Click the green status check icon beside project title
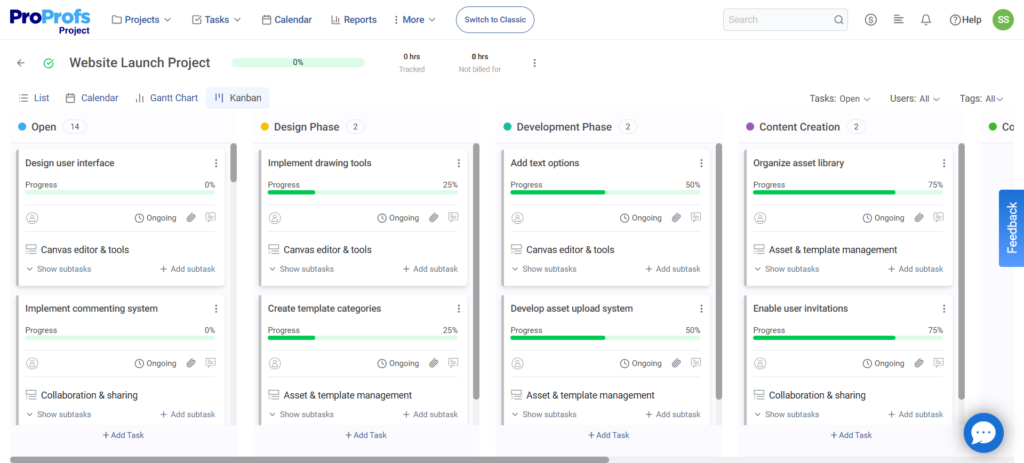The height and width of the screenshot is (463, 1024). 48,63
